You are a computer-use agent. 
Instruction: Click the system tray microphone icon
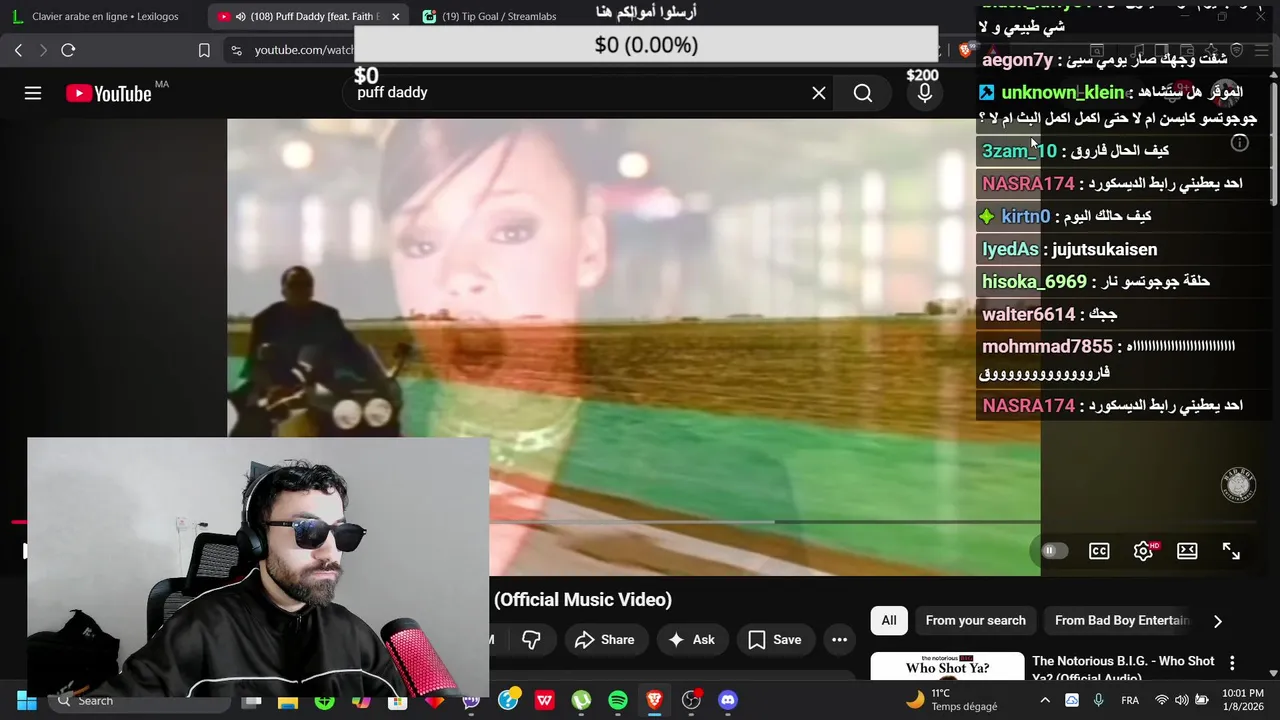coord(1099,700)
